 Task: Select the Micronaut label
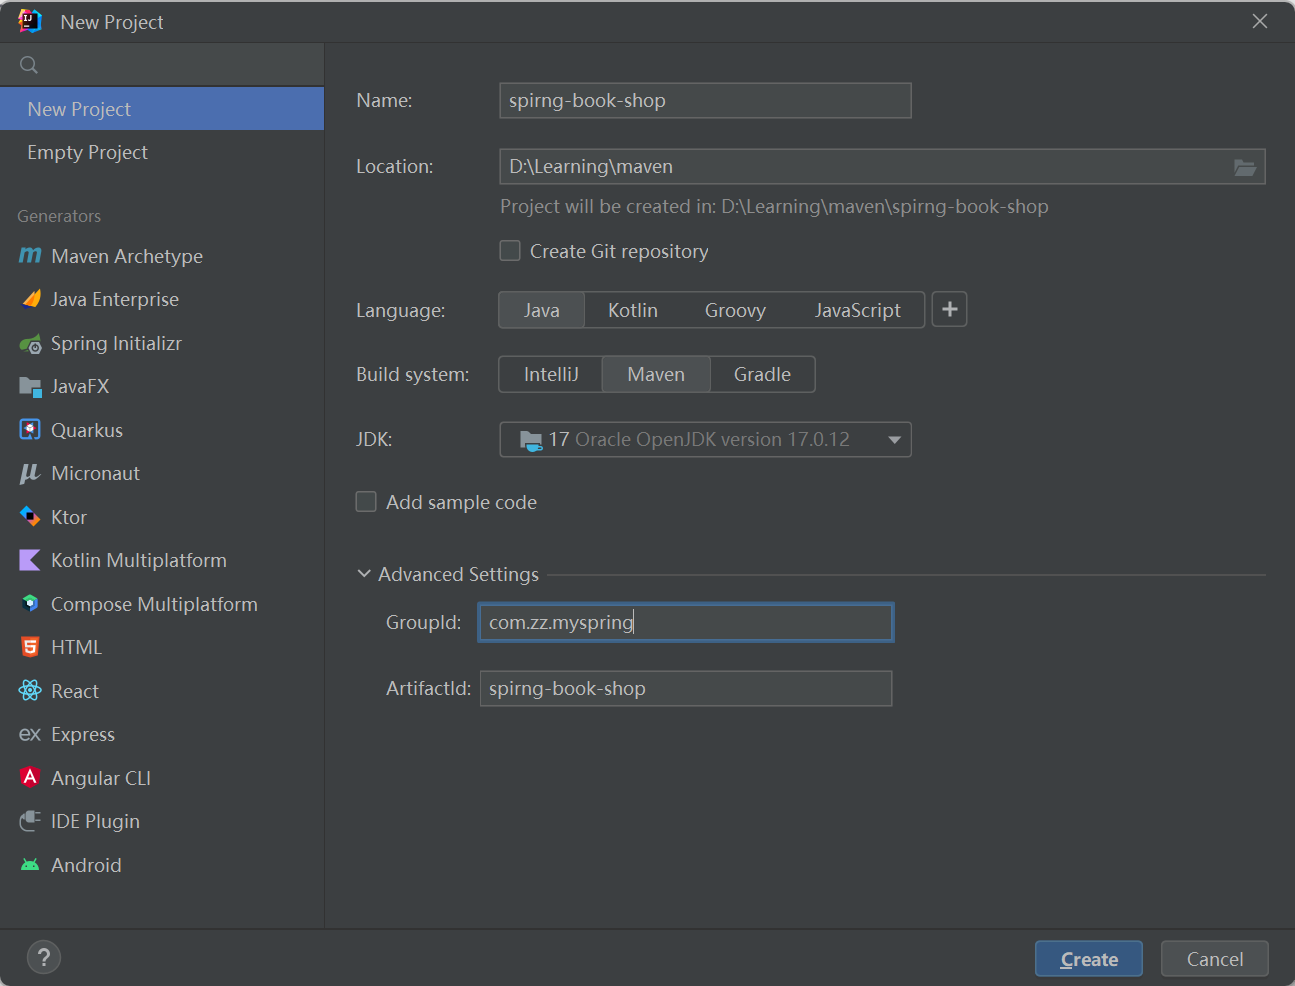coord(95,473)
